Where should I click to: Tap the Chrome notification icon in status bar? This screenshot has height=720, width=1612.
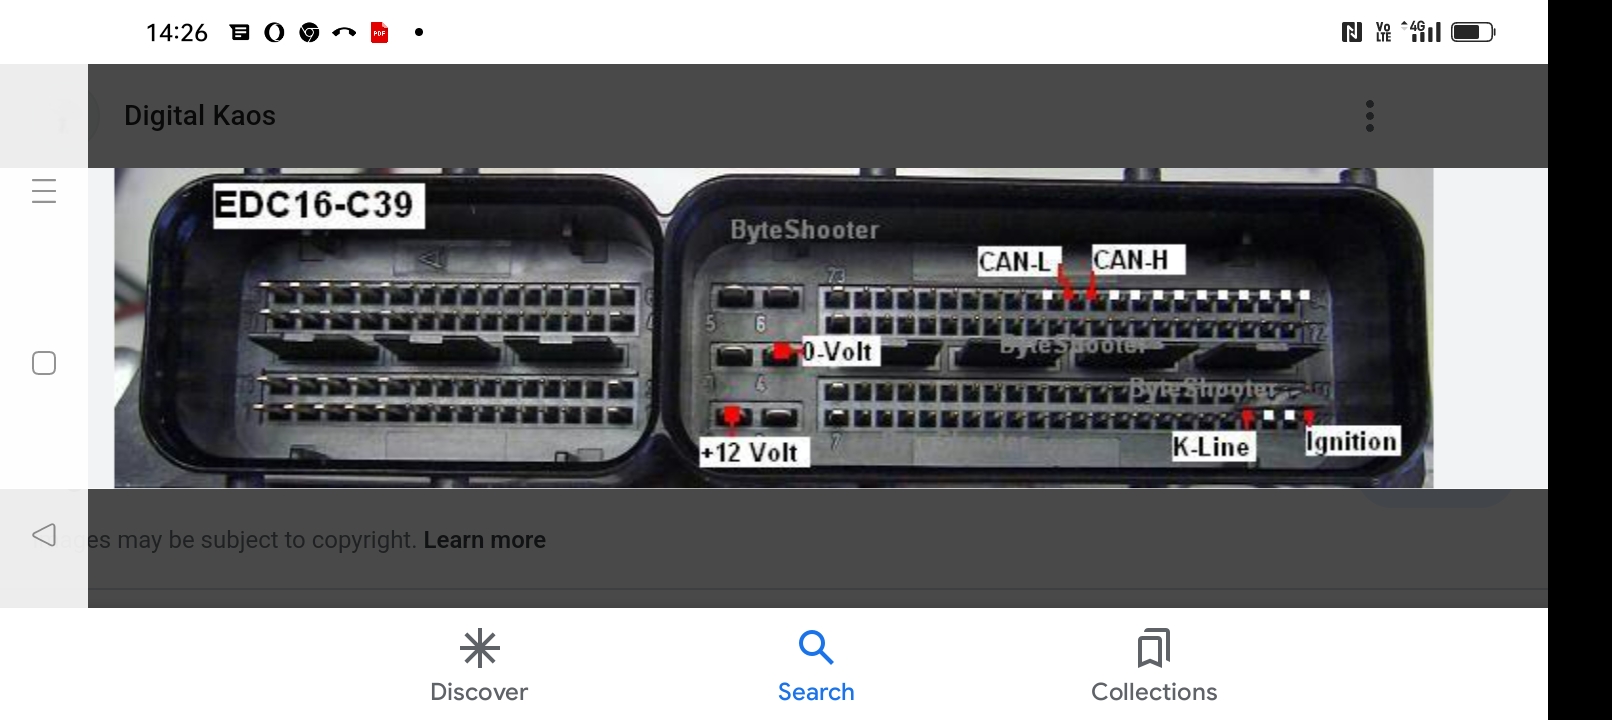pyautogui.click(x=310, y=33)
